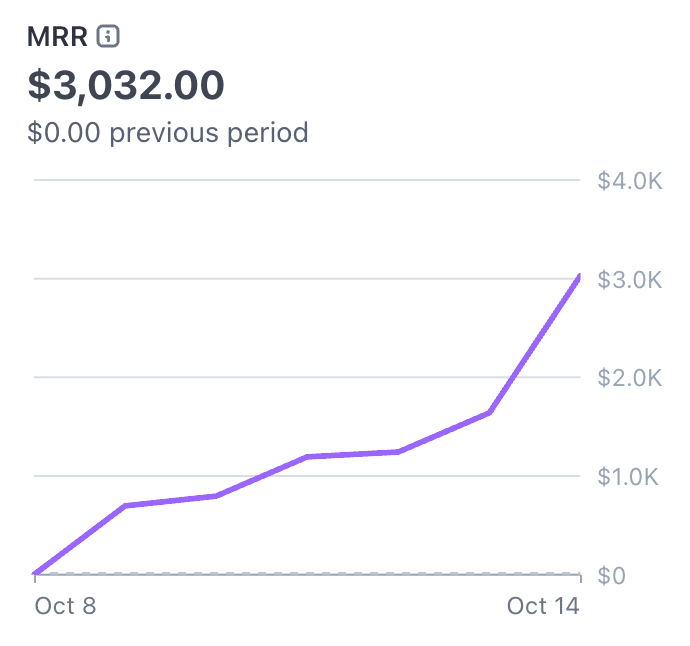690x646 pixels.
Task: Click the dashed previous period baseline
Action: click(x=307, y=573)
